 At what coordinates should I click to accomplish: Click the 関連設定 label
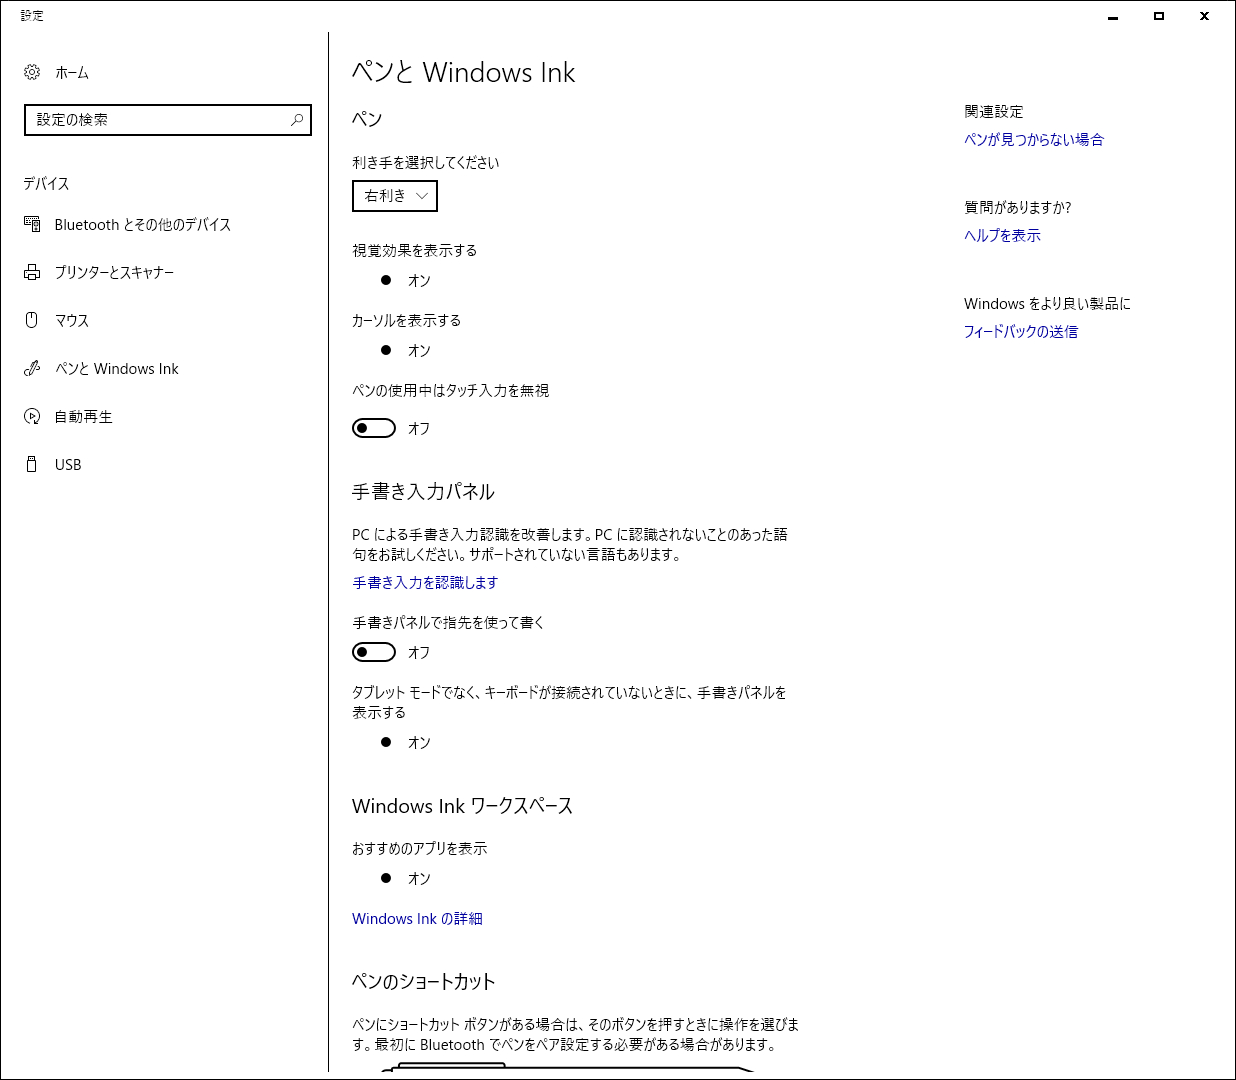[x=994, y=111]
